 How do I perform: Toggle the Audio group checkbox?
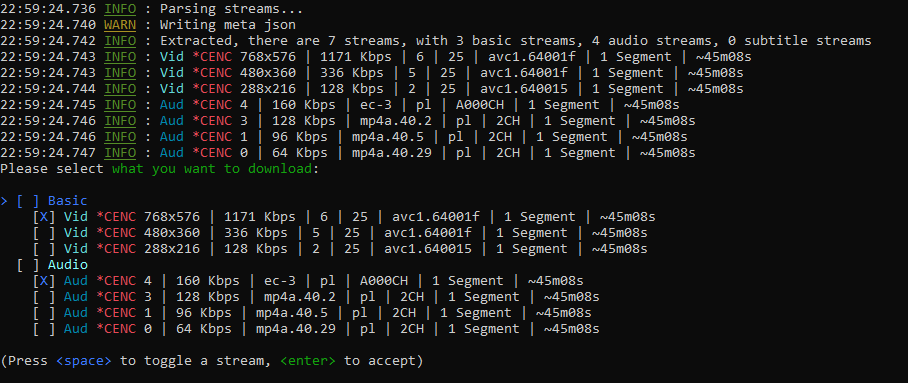pyautogui.click(x=28, y=265)
